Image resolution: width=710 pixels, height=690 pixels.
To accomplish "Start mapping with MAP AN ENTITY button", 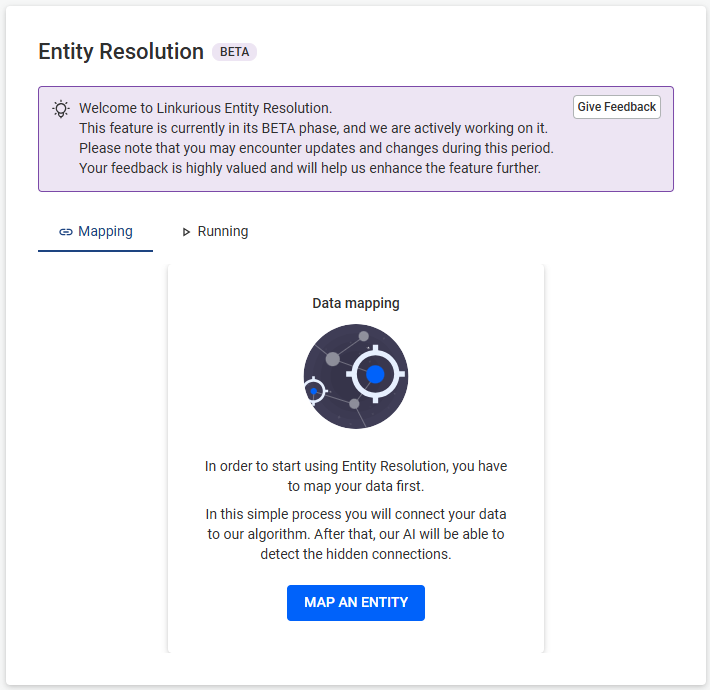I will 356,603.
